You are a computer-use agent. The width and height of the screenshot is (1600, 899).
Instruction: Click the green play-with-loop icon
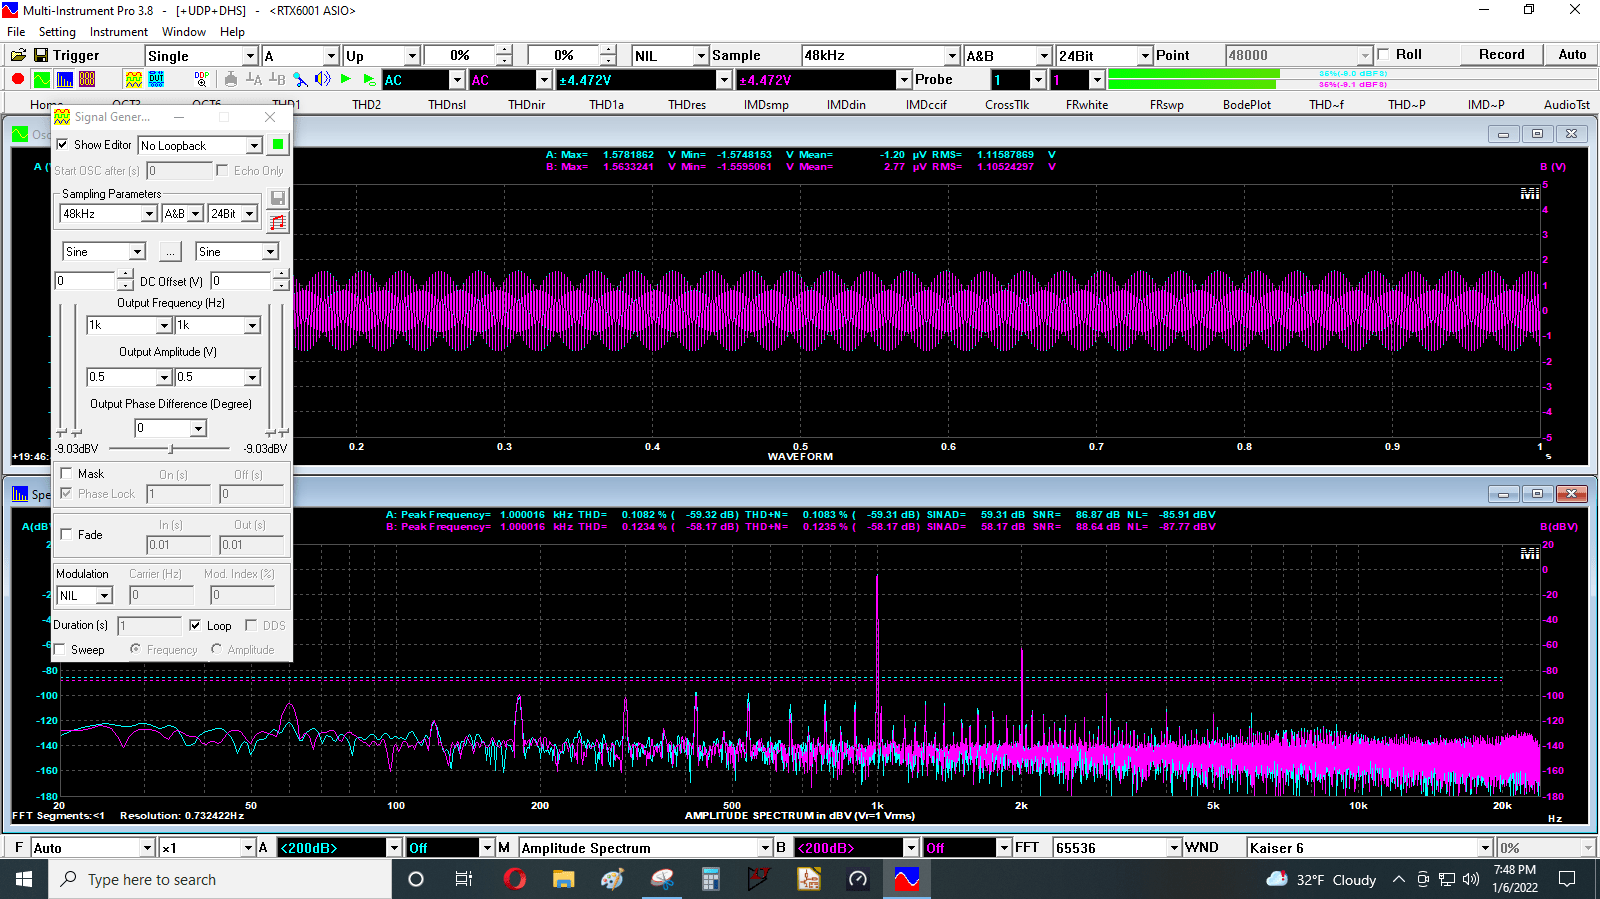point(369,80)
